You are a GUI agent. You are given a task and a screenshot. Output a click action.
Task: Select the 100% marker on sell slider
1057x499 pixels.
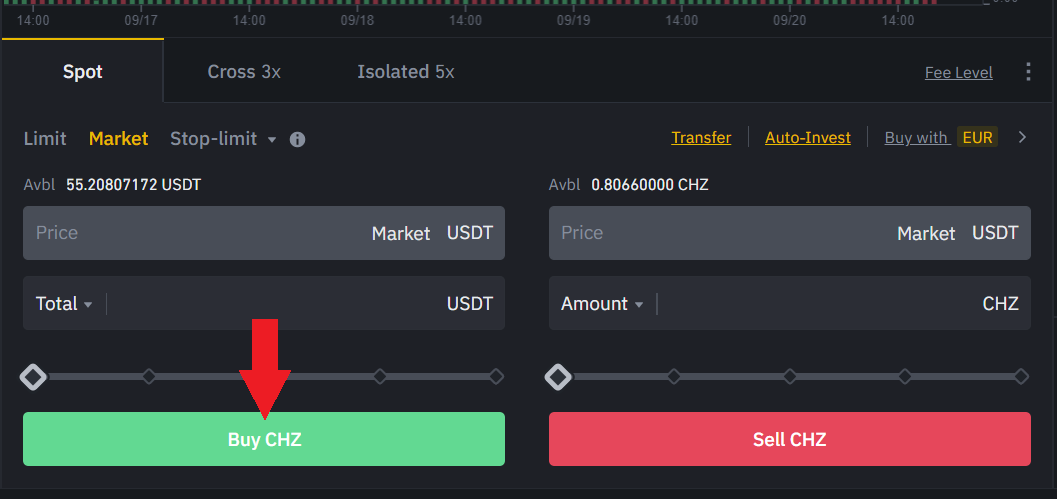pos(1021,377)
